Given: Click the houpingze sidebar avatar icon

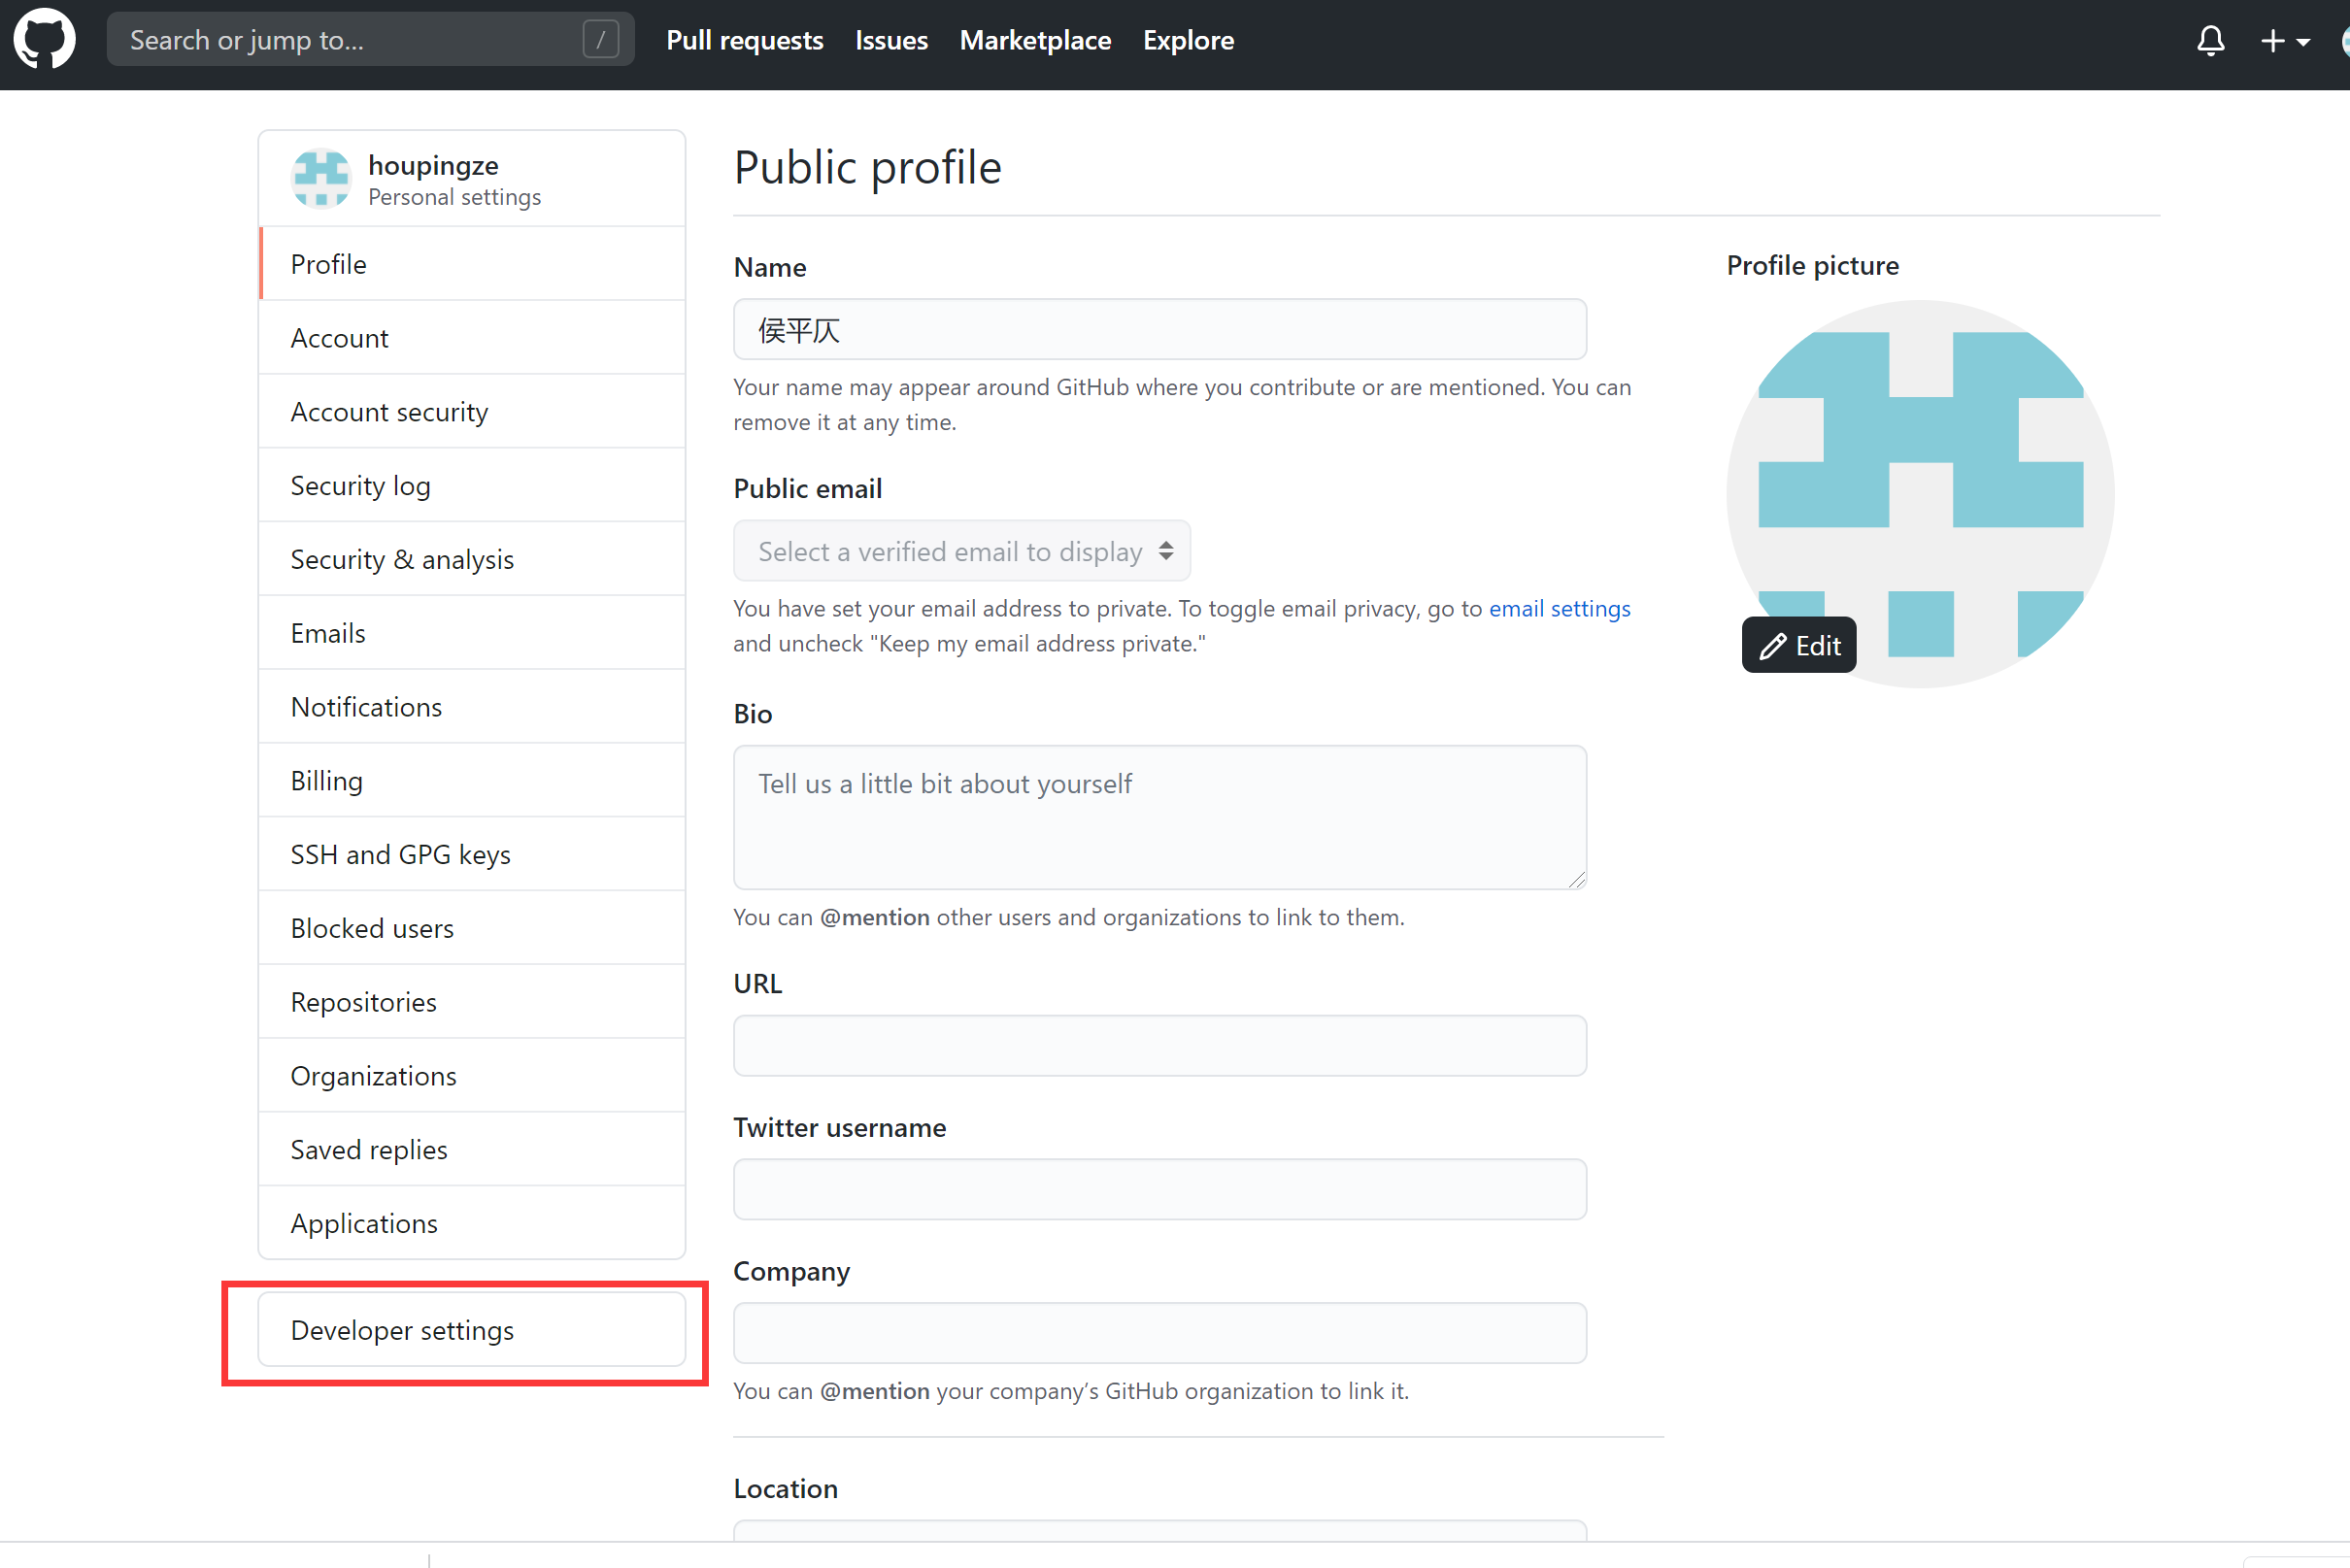Looking at the screenshot, I should [x=320, y=179].
